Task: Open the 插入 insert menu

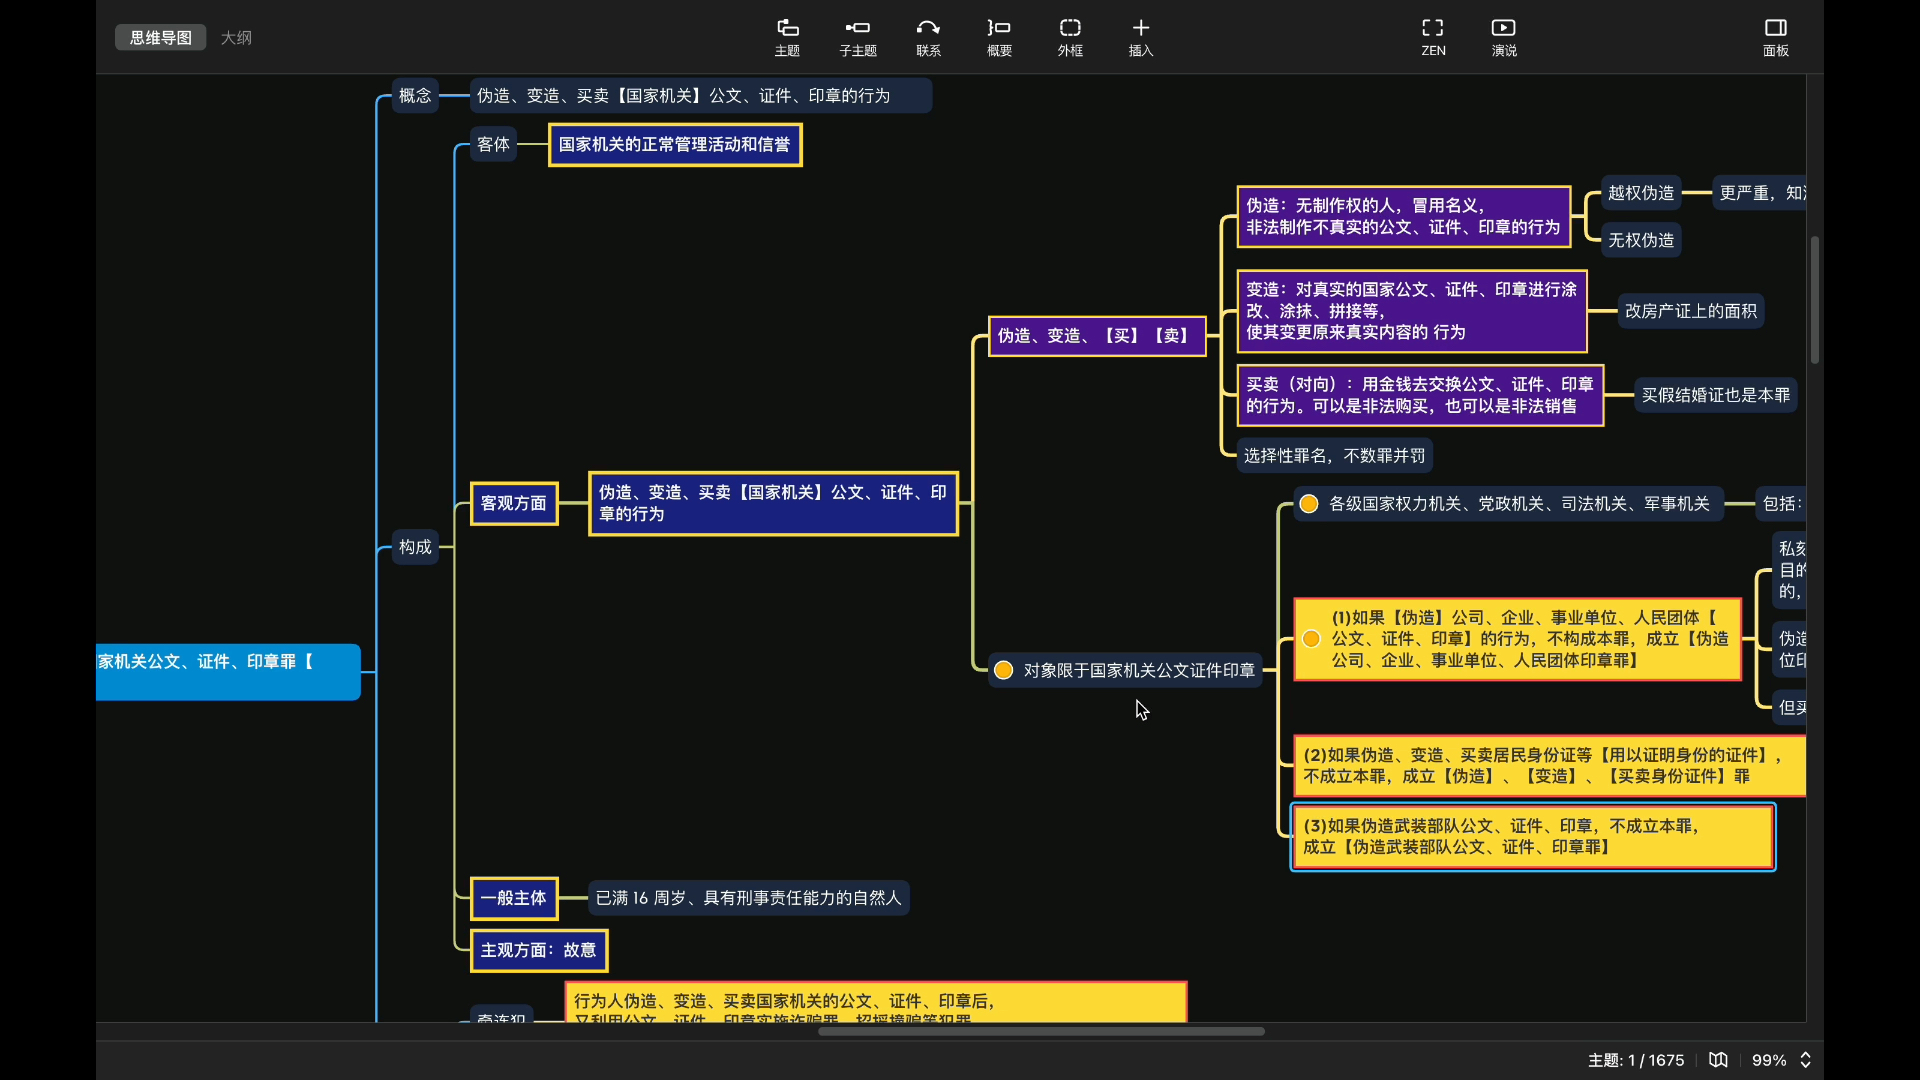Action: coord(1141,37)
